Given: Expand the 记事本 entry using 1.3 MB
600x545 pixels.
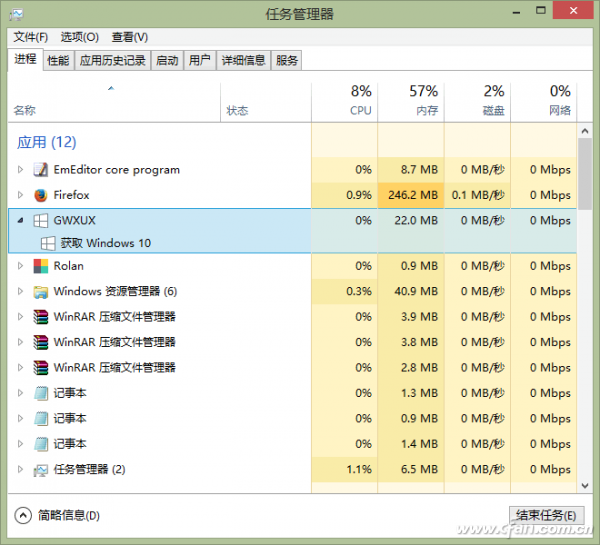Looking at the screenshot, I should tap(20, 393).
